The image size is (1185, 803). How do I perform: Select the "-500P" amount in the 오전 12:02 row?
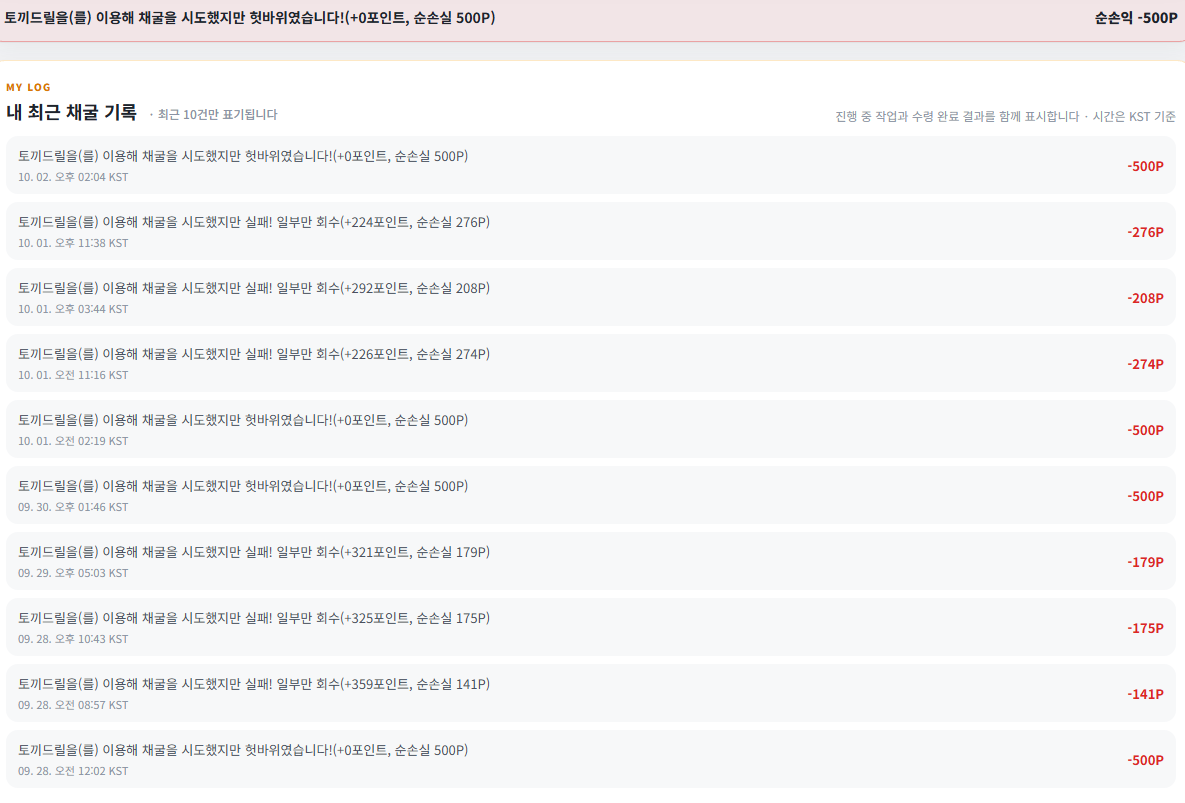click(1145, 760)
